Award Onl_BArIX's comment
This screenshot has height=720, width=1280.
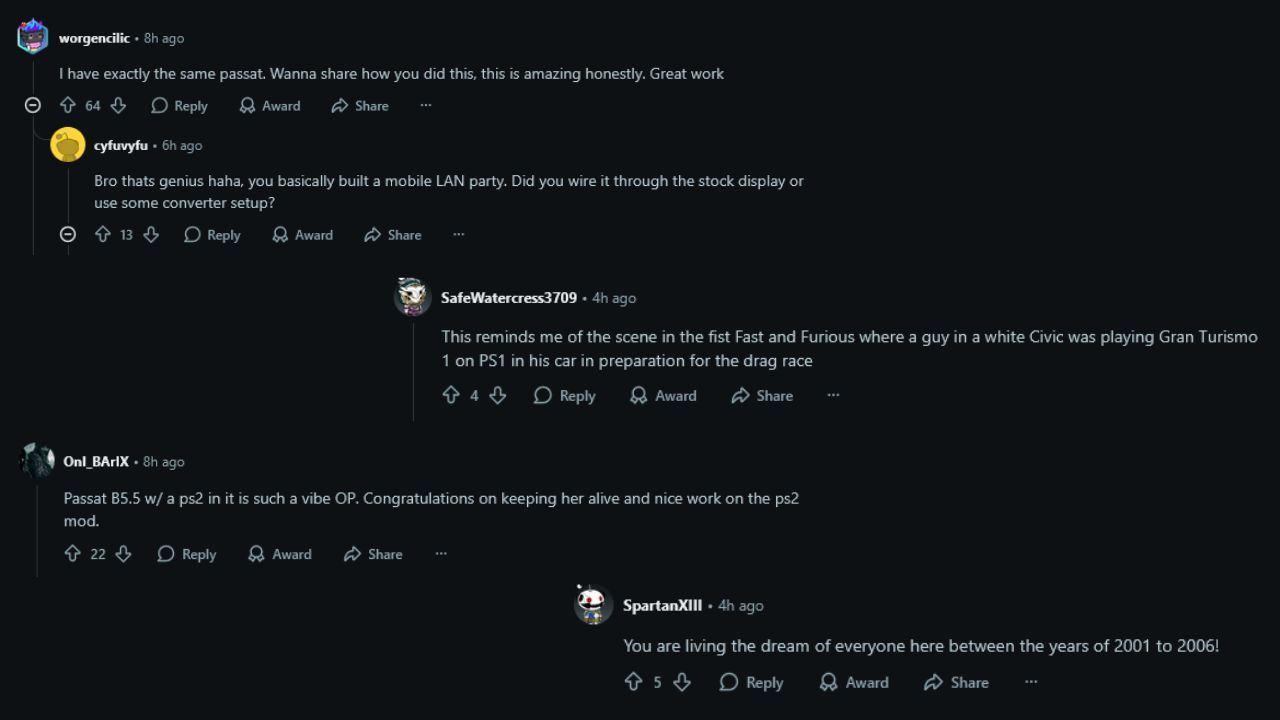tap(280, 553)
